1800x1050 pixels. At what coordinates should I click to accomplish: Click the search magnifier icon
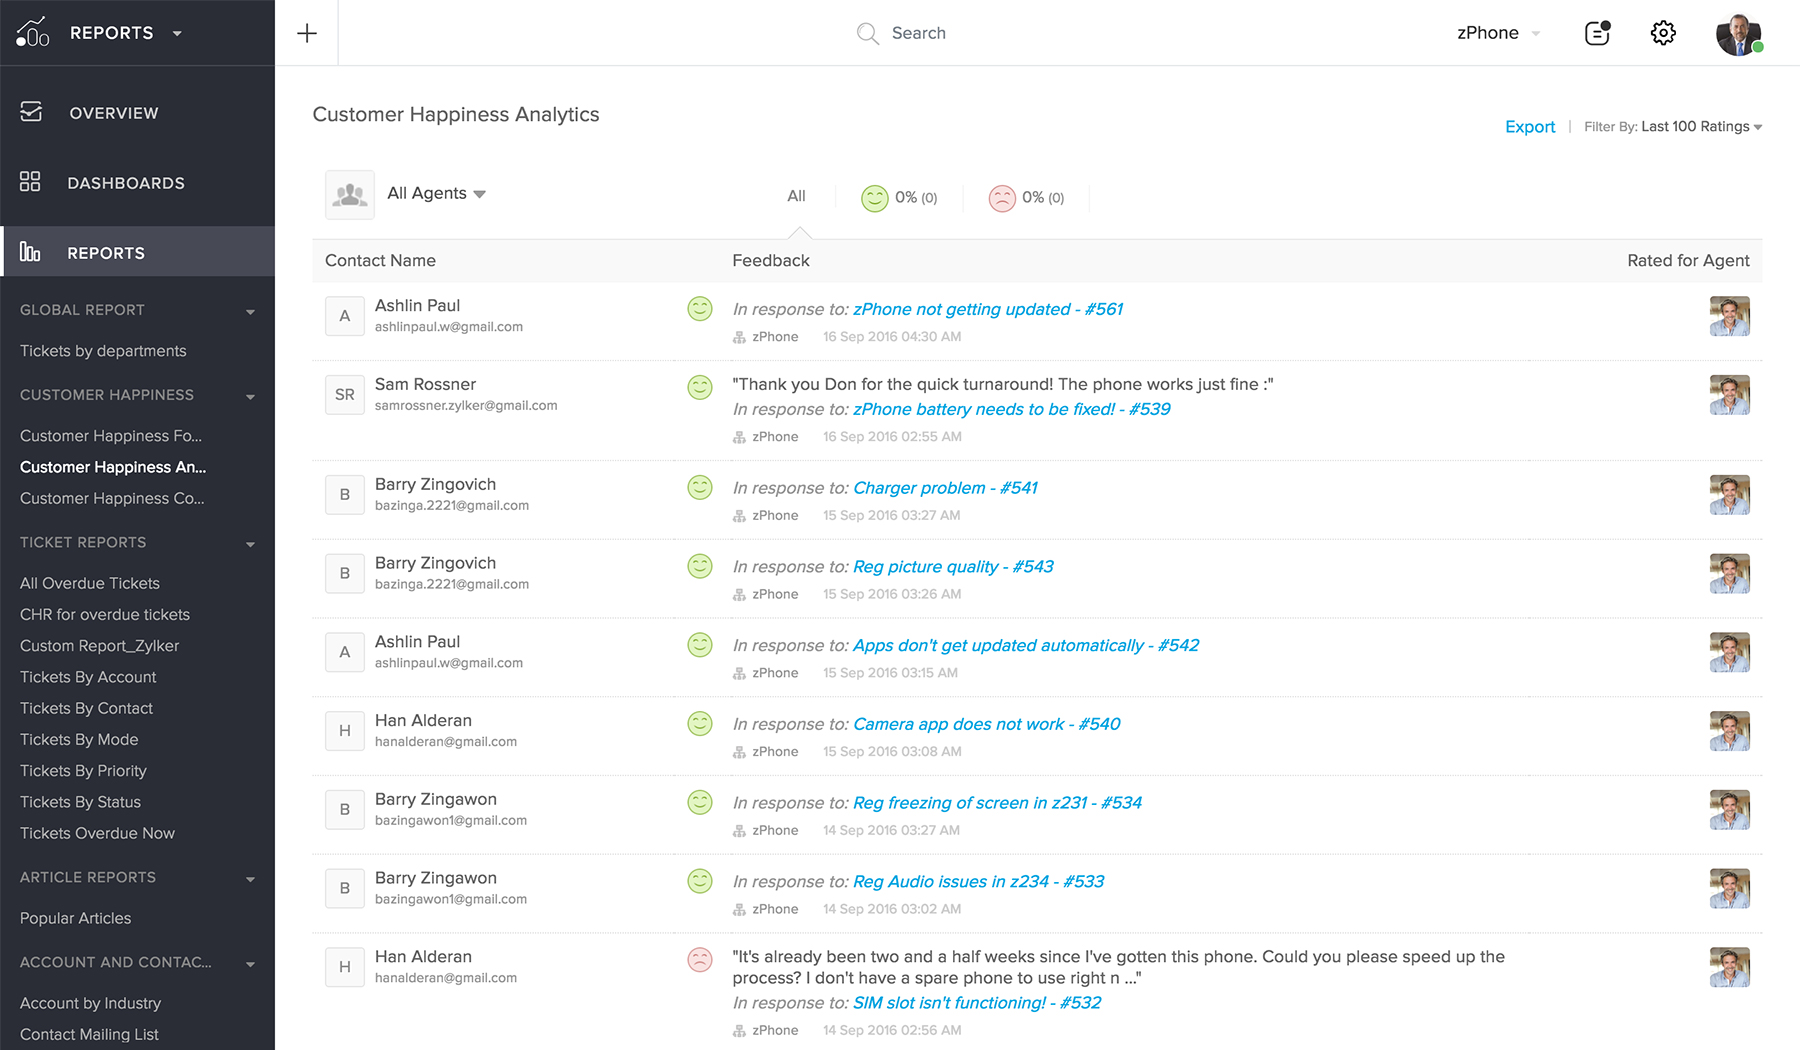click(867, 33)
